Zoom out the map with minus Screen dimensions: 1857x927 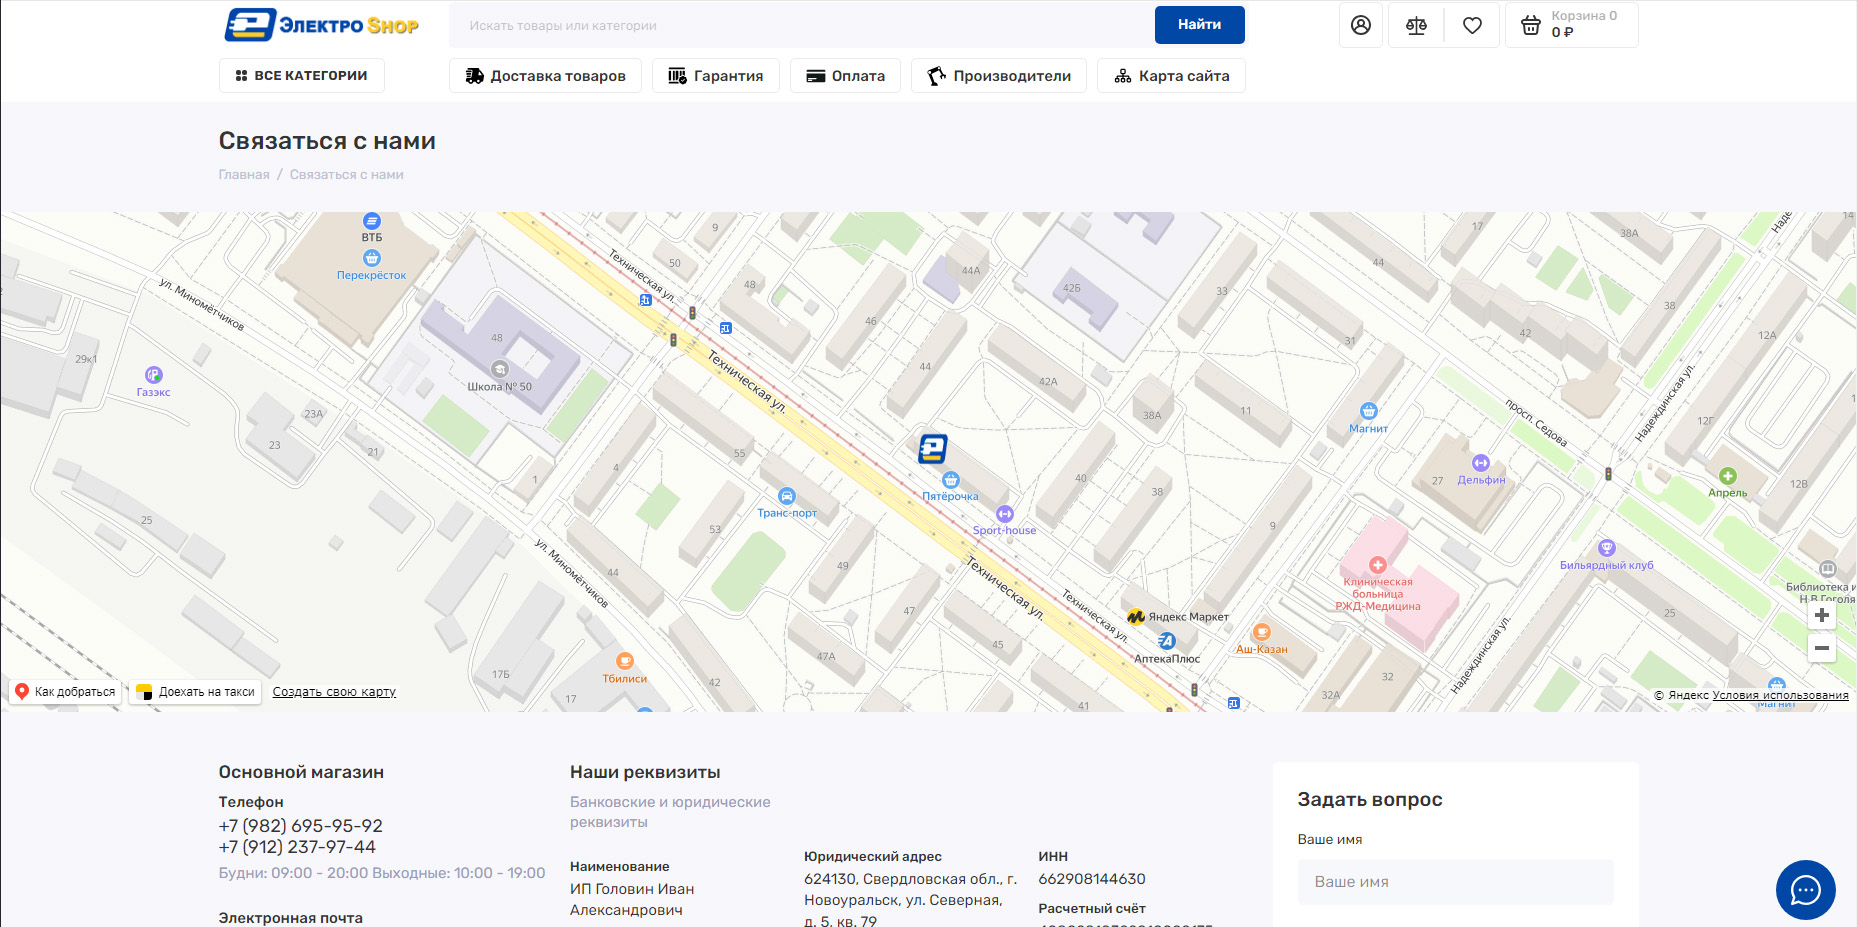click(1822, 648)
